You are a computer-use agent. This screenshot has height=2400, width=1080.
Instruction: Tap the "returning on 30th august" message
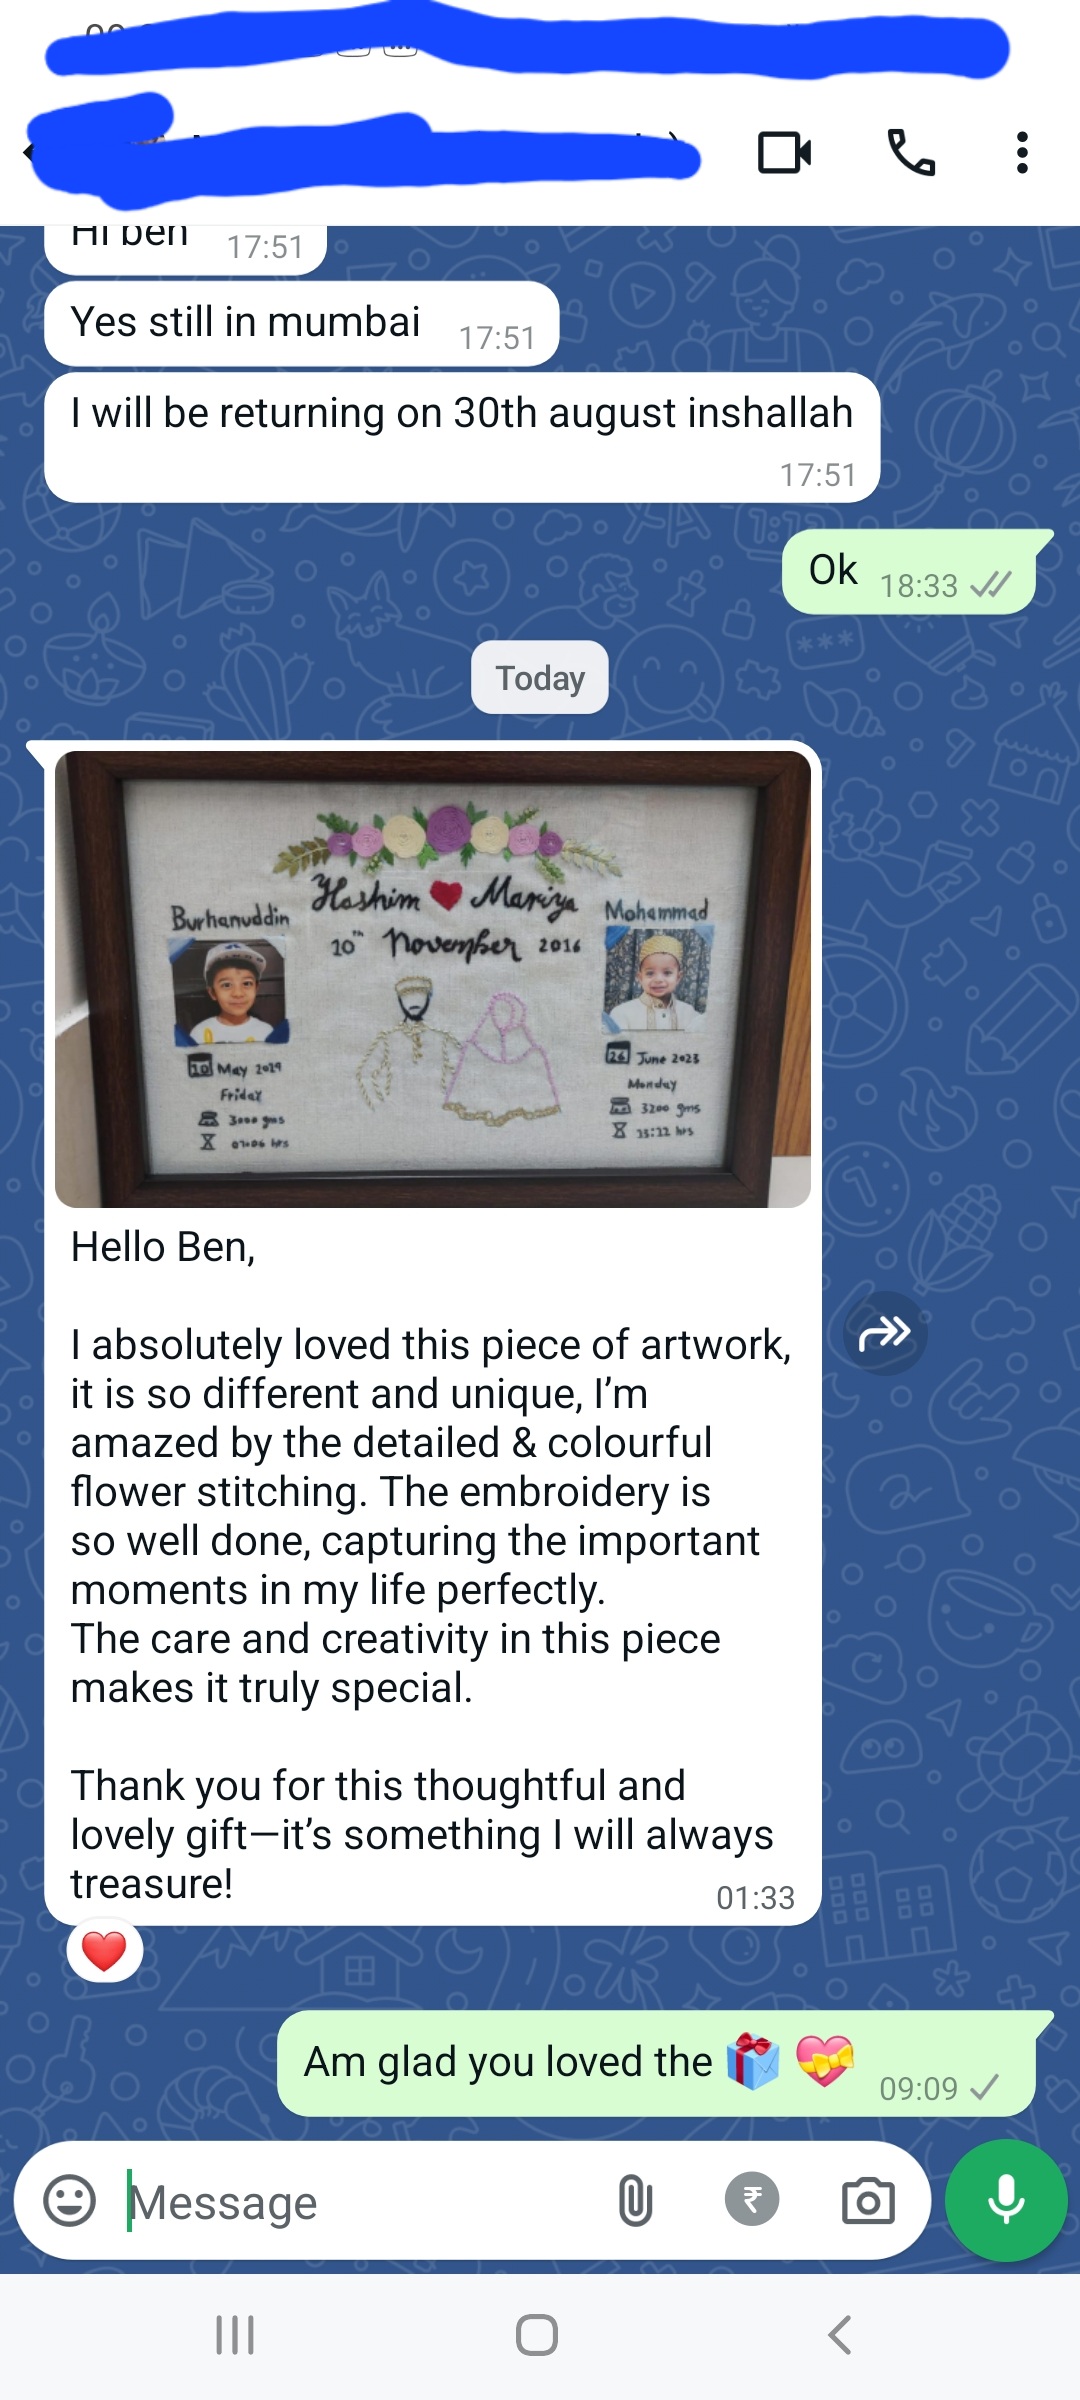click(x=462, y=438)
